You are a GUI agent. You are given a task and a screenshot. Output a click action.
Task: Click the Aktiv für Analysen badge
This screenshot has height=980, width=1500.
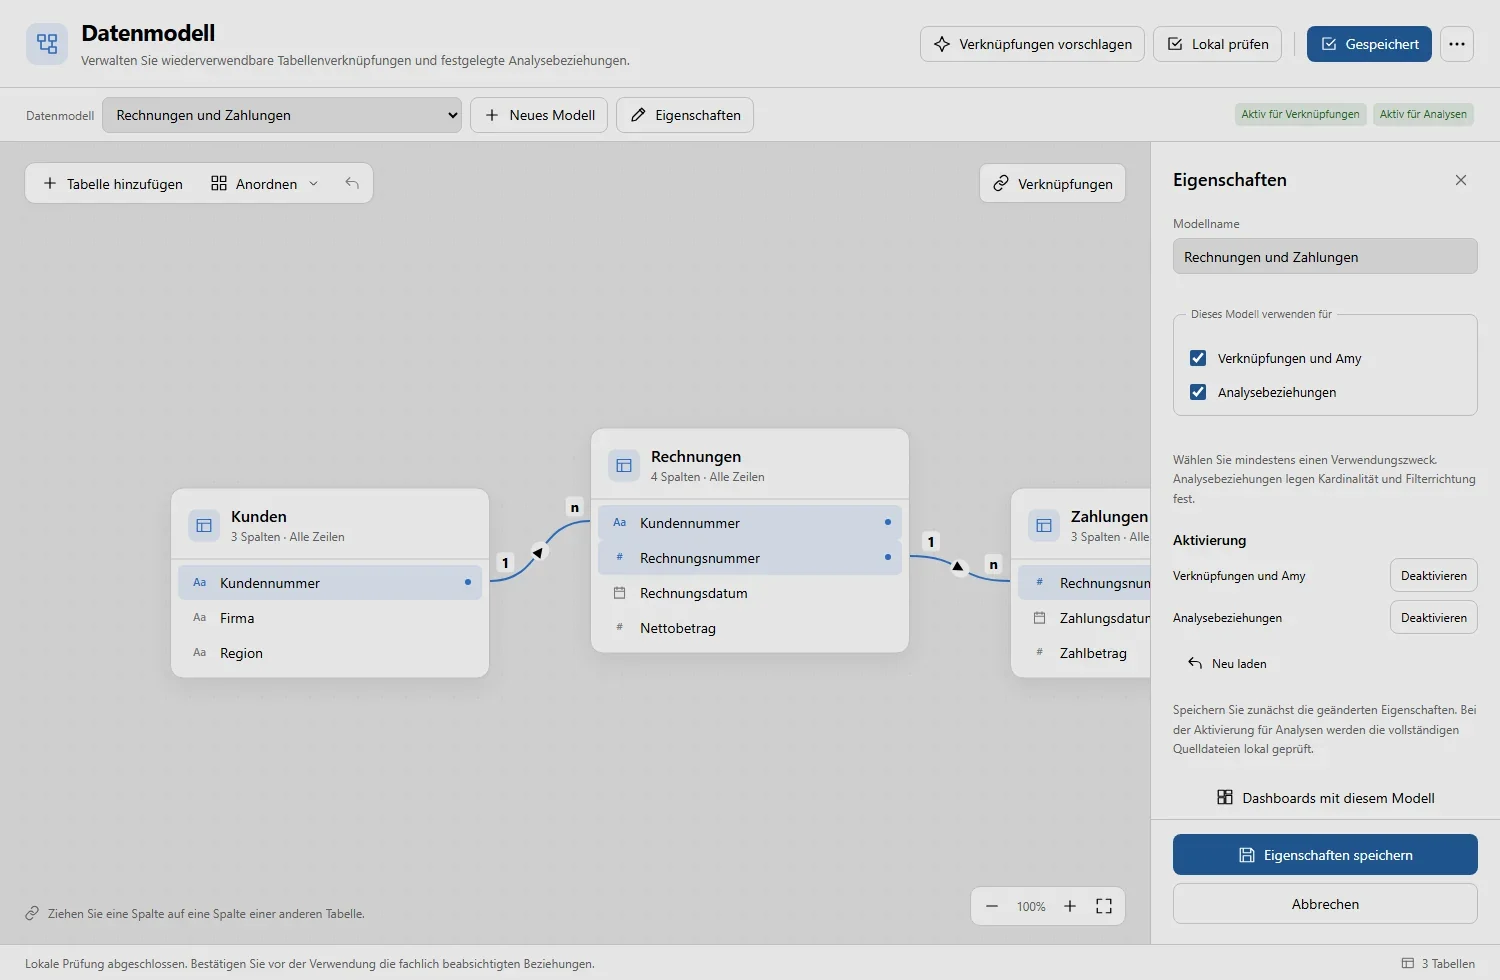[x=1423, y=114]
